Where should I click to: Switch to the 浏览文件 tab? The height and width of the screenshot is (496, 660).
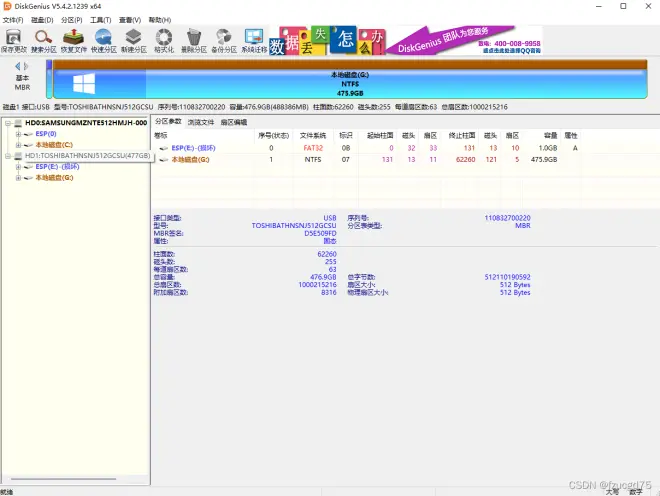pos(201,122)
